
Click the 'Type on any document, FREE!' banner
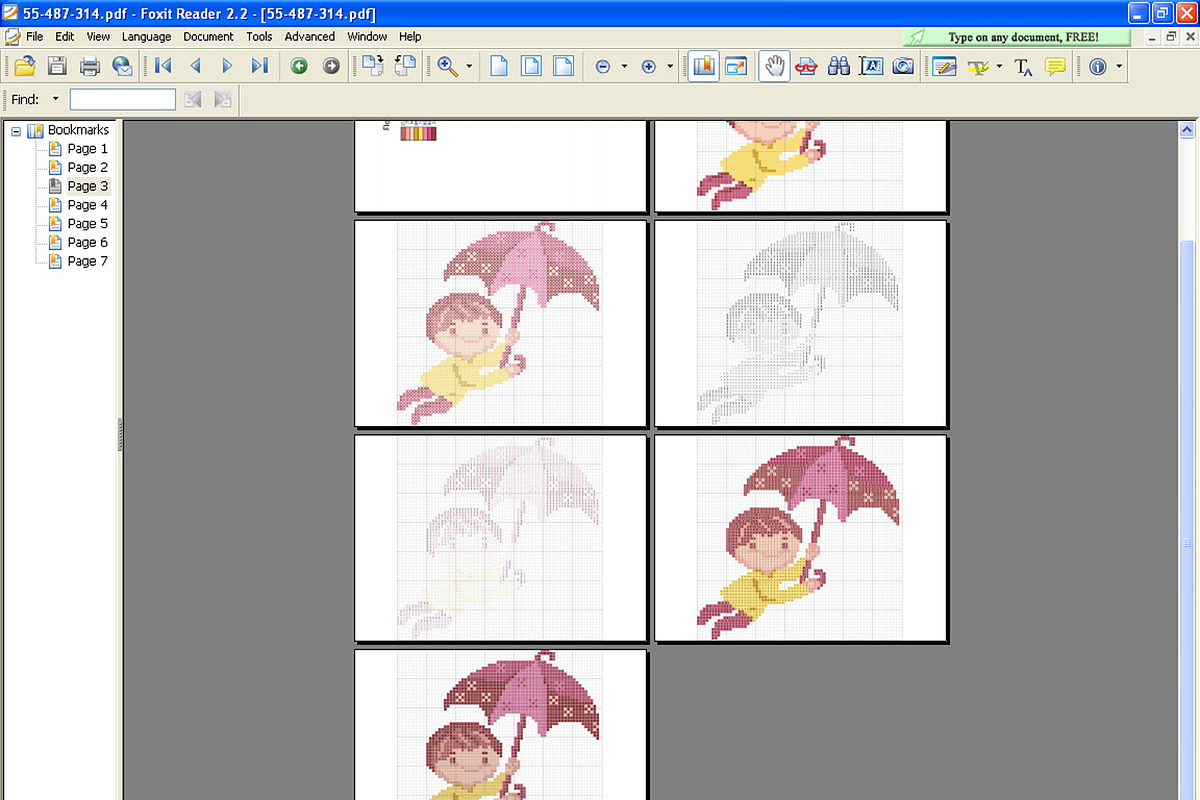(1017, 37)
